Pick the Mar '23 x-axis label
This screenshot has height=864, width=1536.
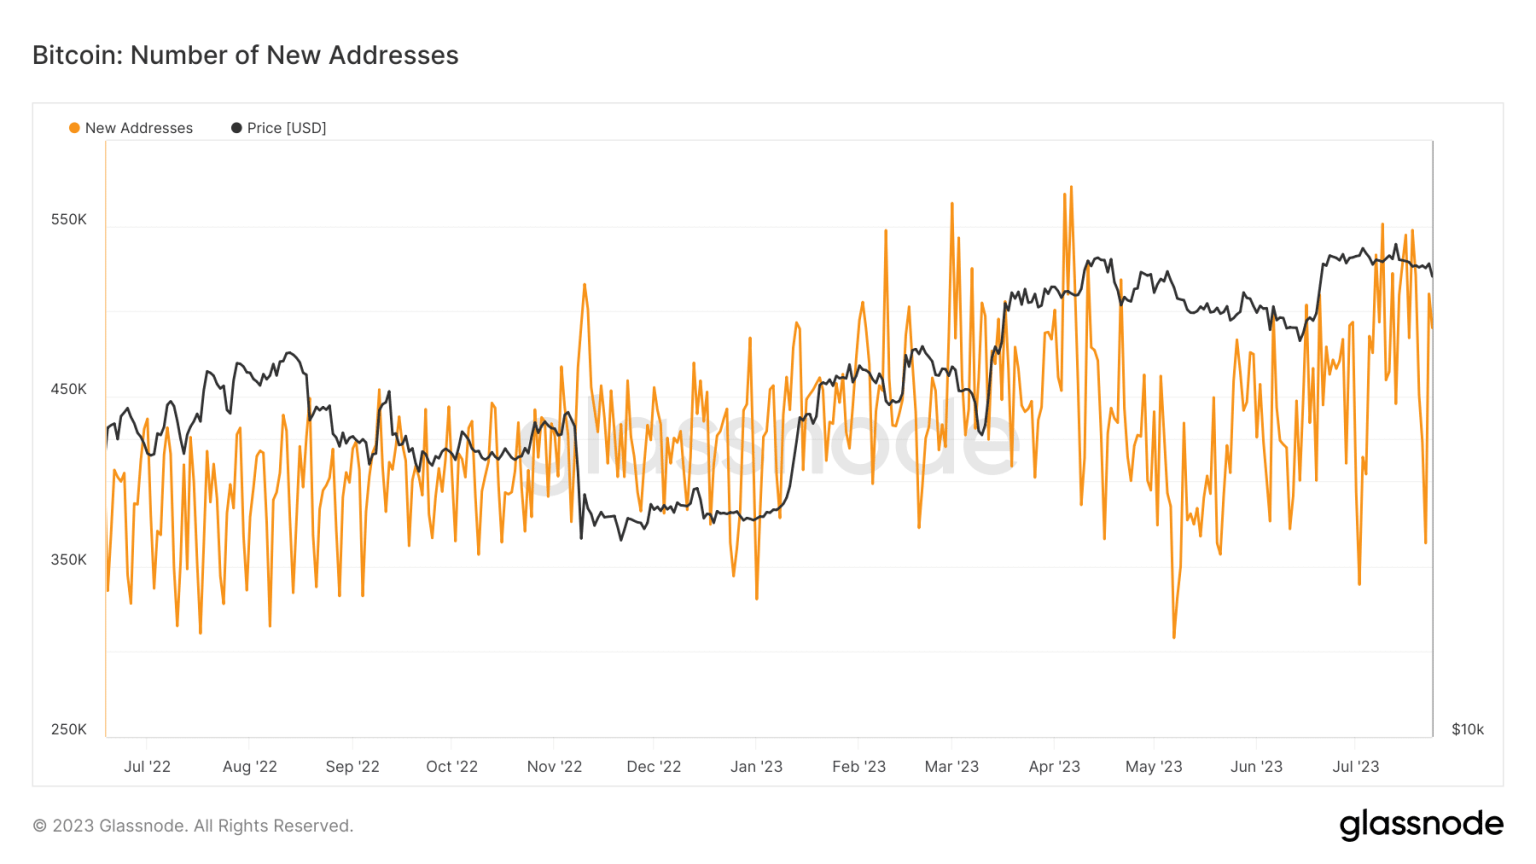951,766
